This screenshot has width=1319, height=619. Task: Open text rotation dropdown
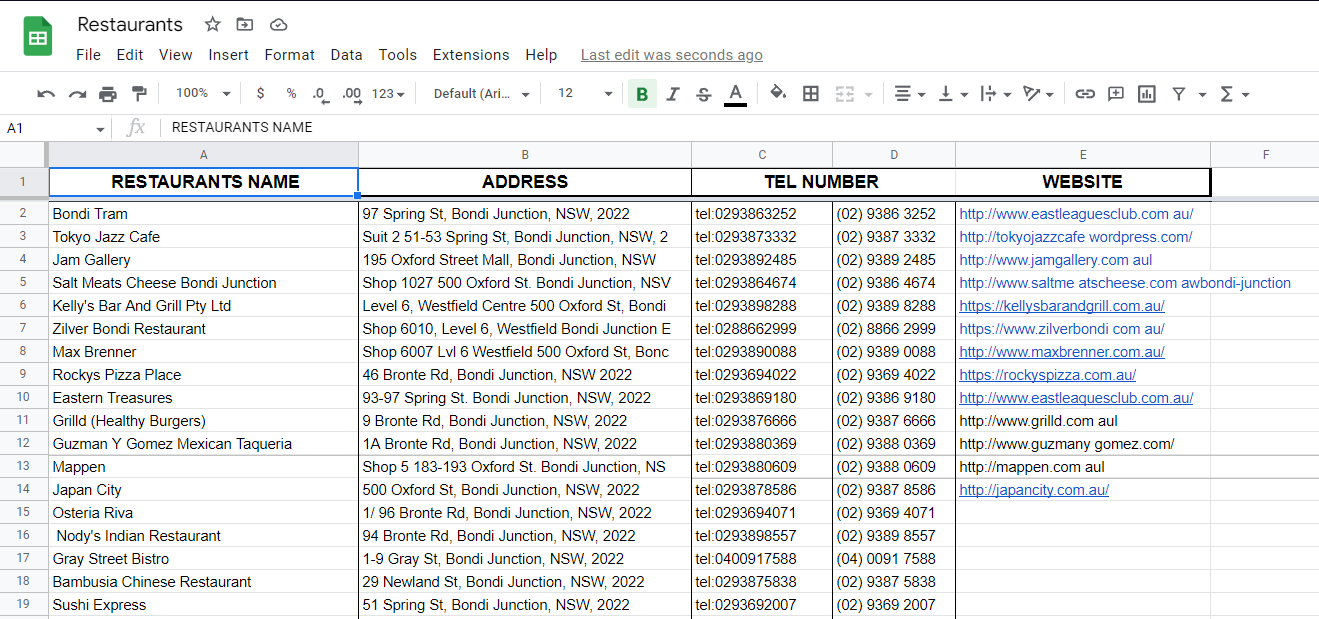(x=1039, y=94)
